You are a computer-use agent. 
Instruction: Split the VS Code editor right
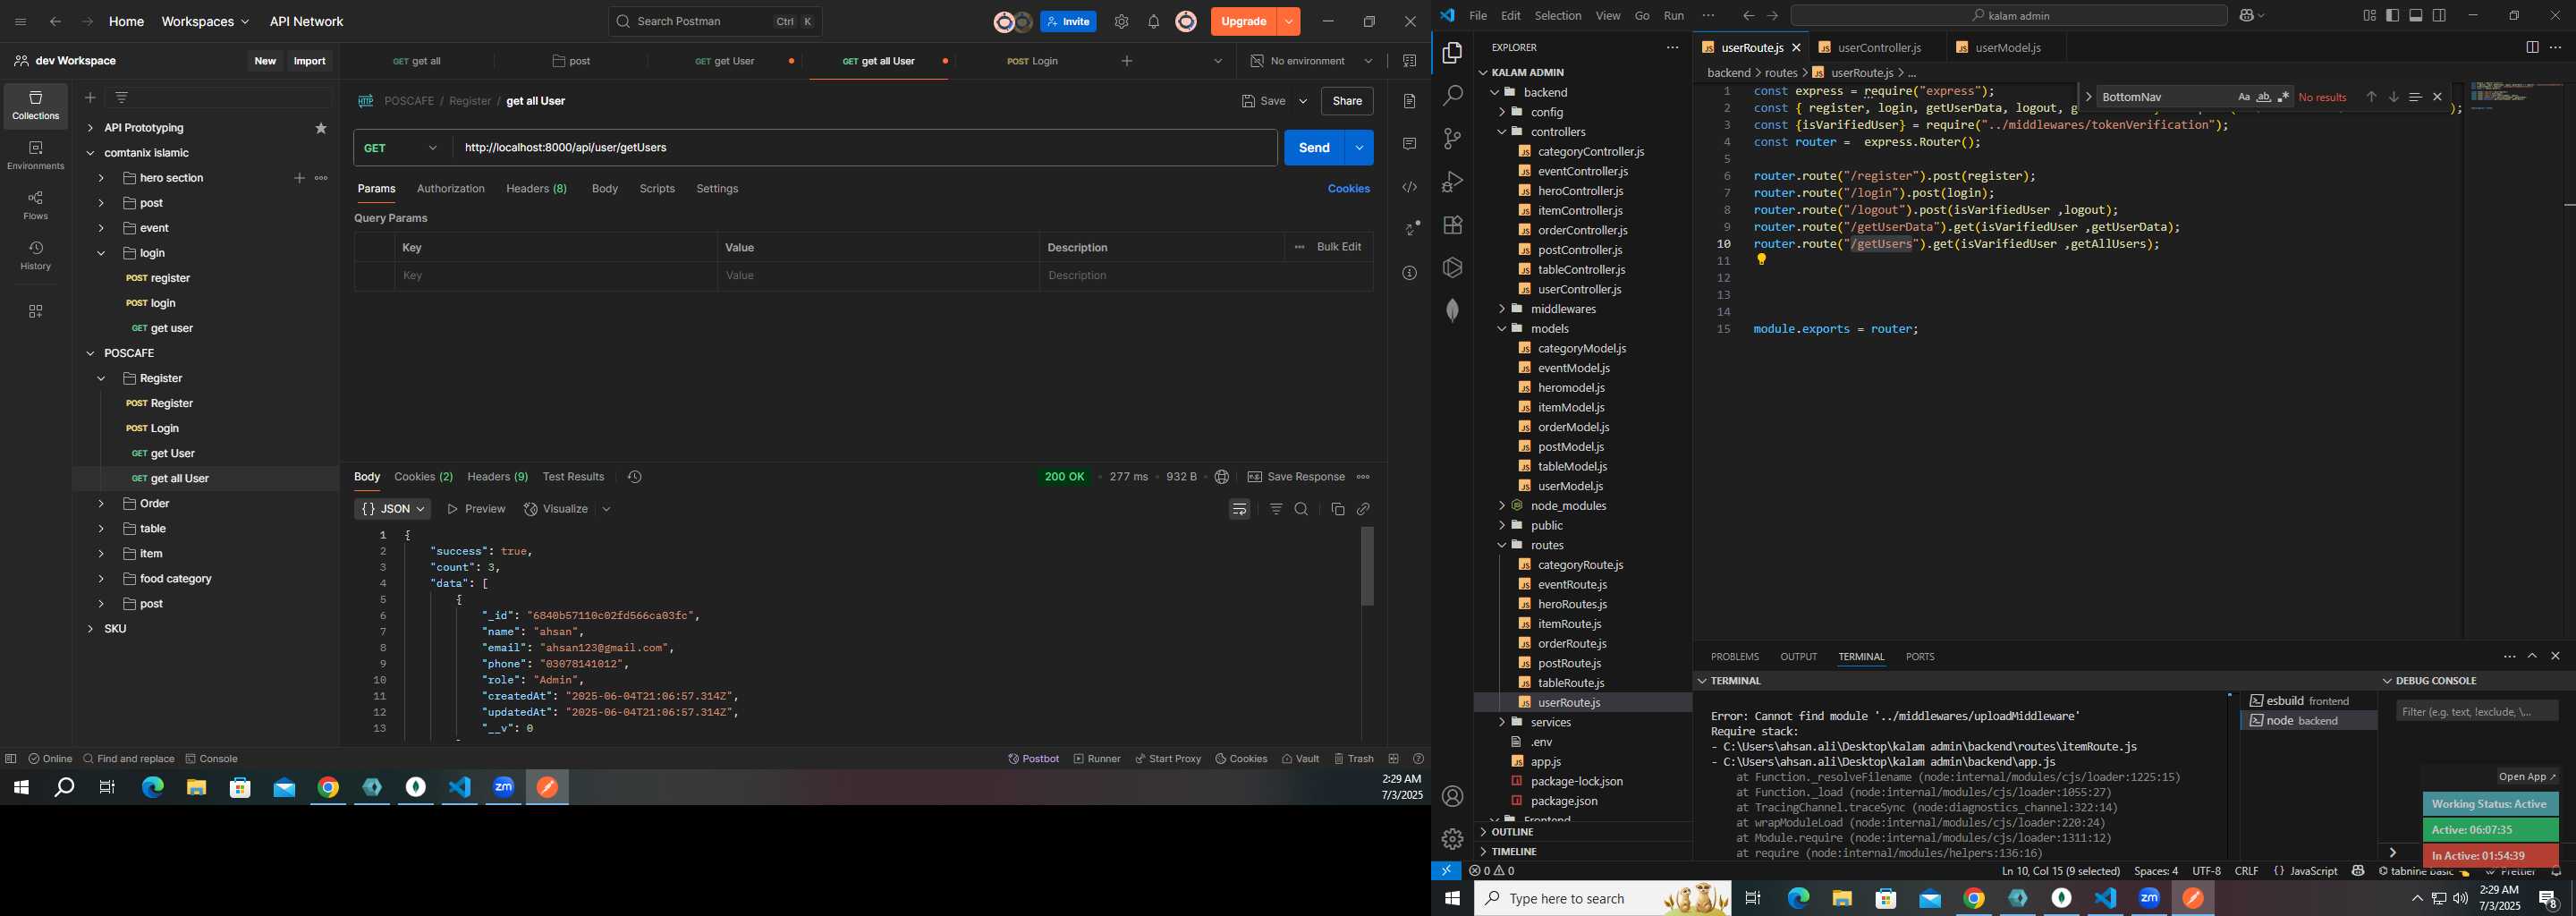[x=2532, y=47]
